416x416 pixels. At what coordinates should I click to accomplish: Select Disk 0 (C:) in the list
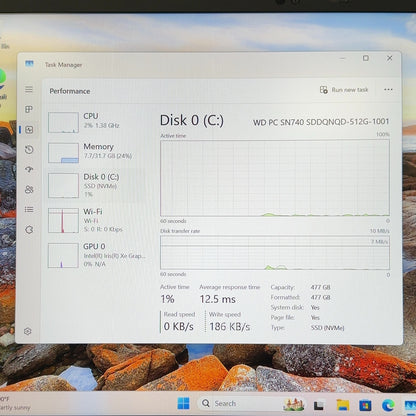97,185
